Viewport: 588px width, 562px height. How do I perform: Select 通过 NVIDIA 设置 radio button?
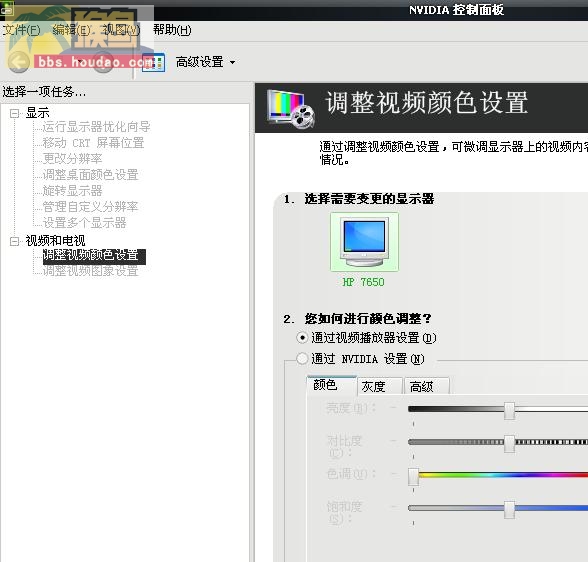pyautogui.click(x=302, y=359)
